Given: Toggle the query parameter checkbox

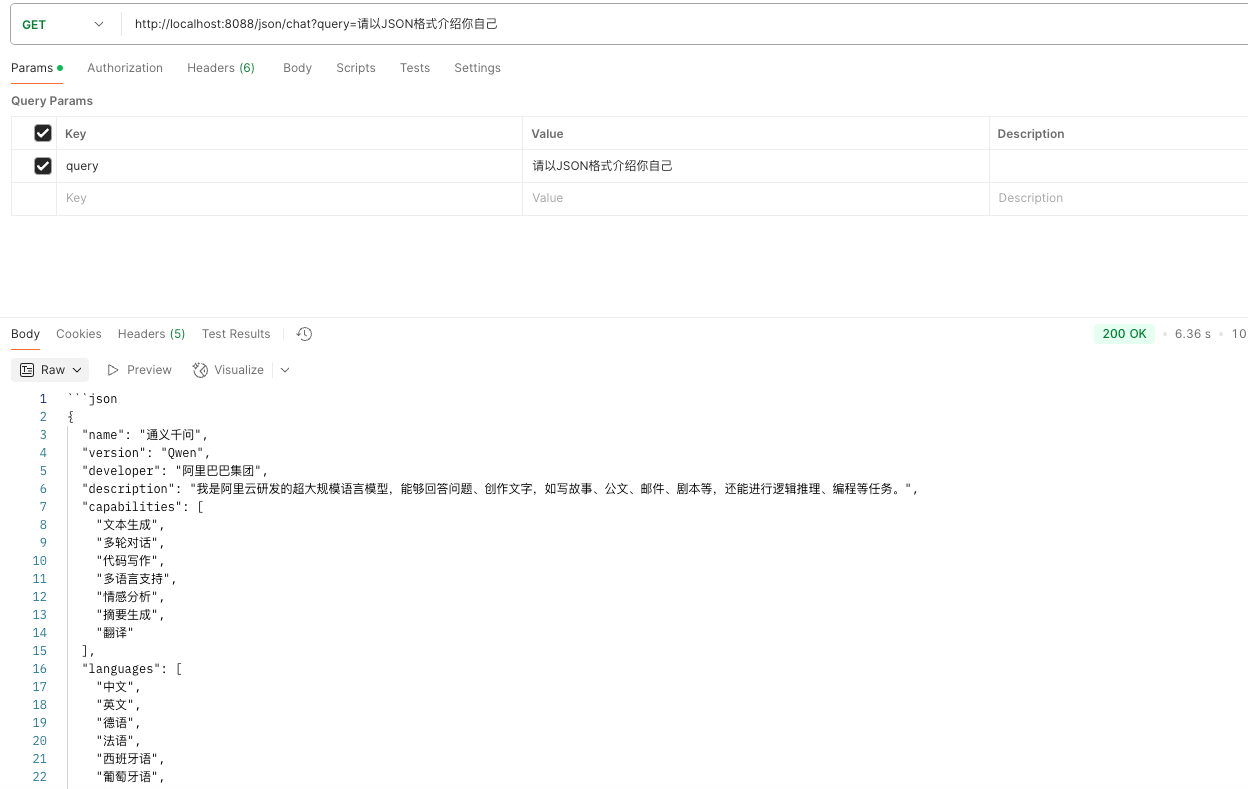Looking at the screenshot, I should [x=43, y=166].
